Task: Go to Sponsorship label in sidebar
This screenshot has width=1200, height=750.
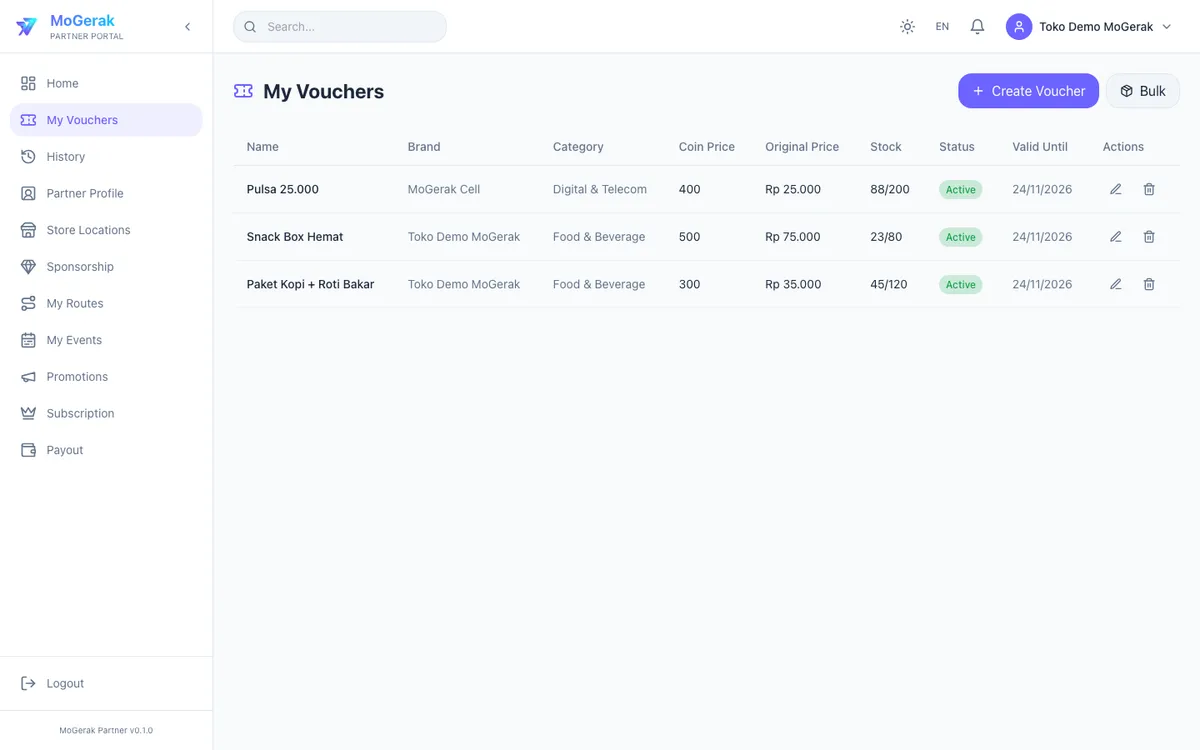Action: tap(80, 267)
